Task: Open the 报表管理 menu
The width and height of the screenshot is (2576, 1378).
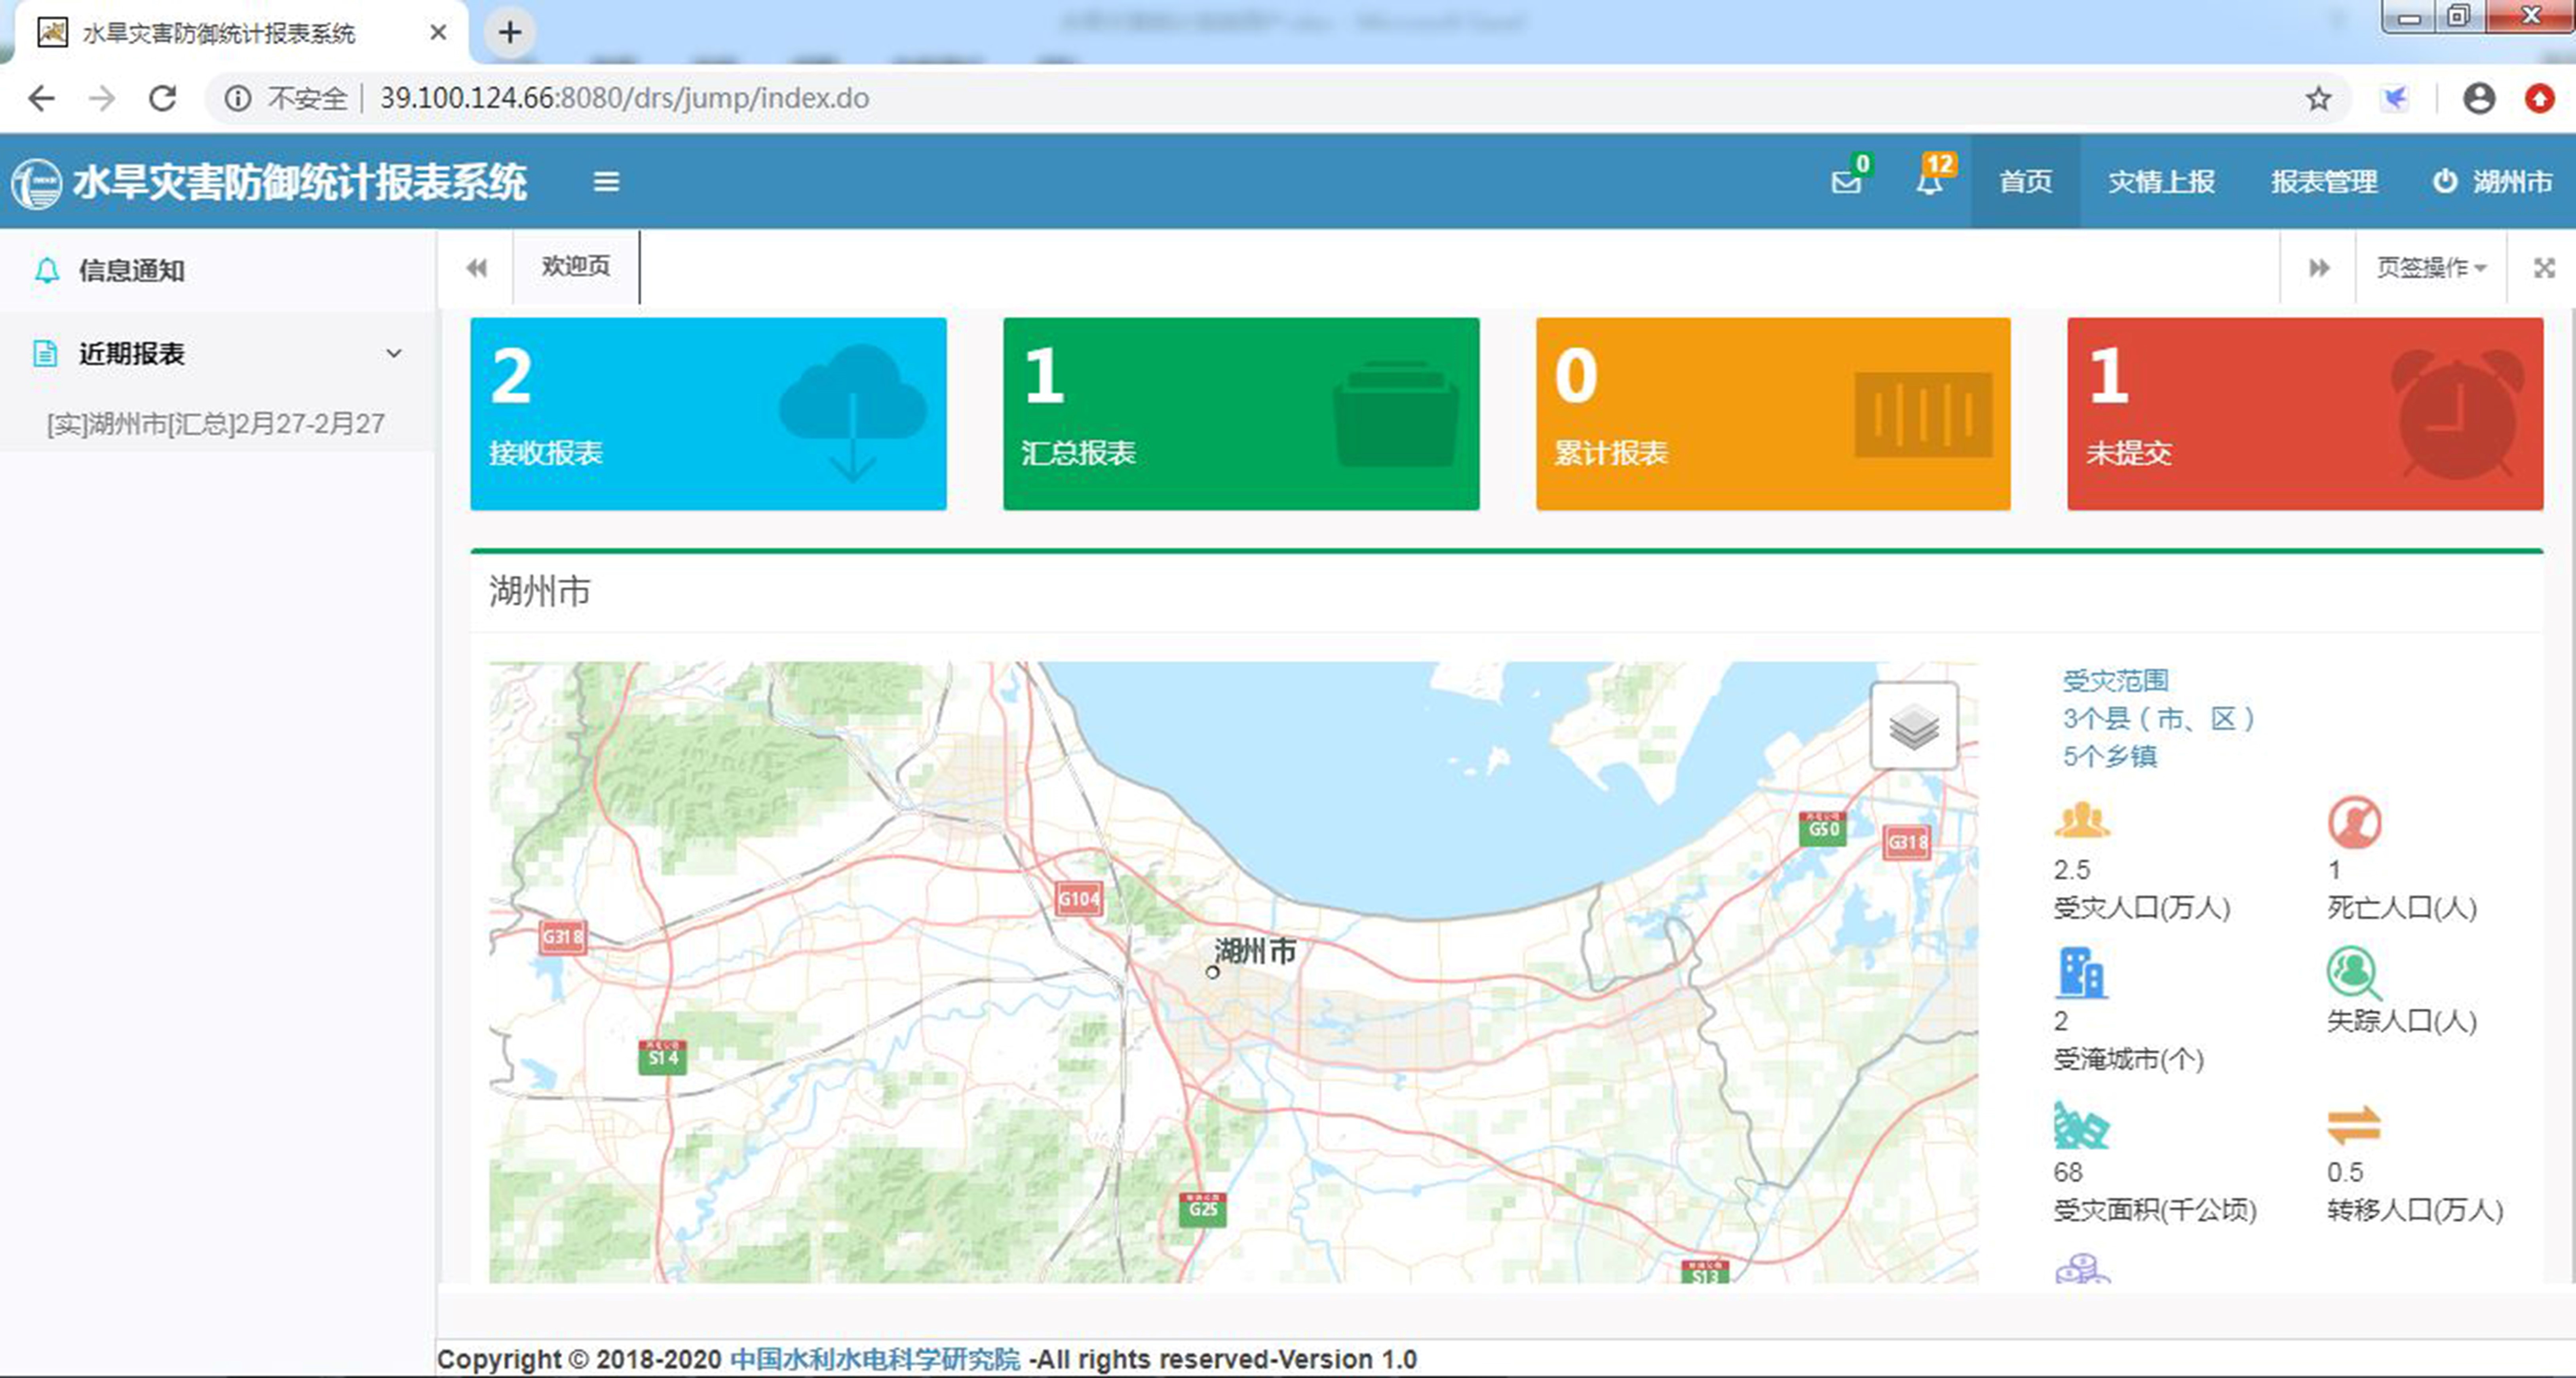Action: tap(2323, 181)
